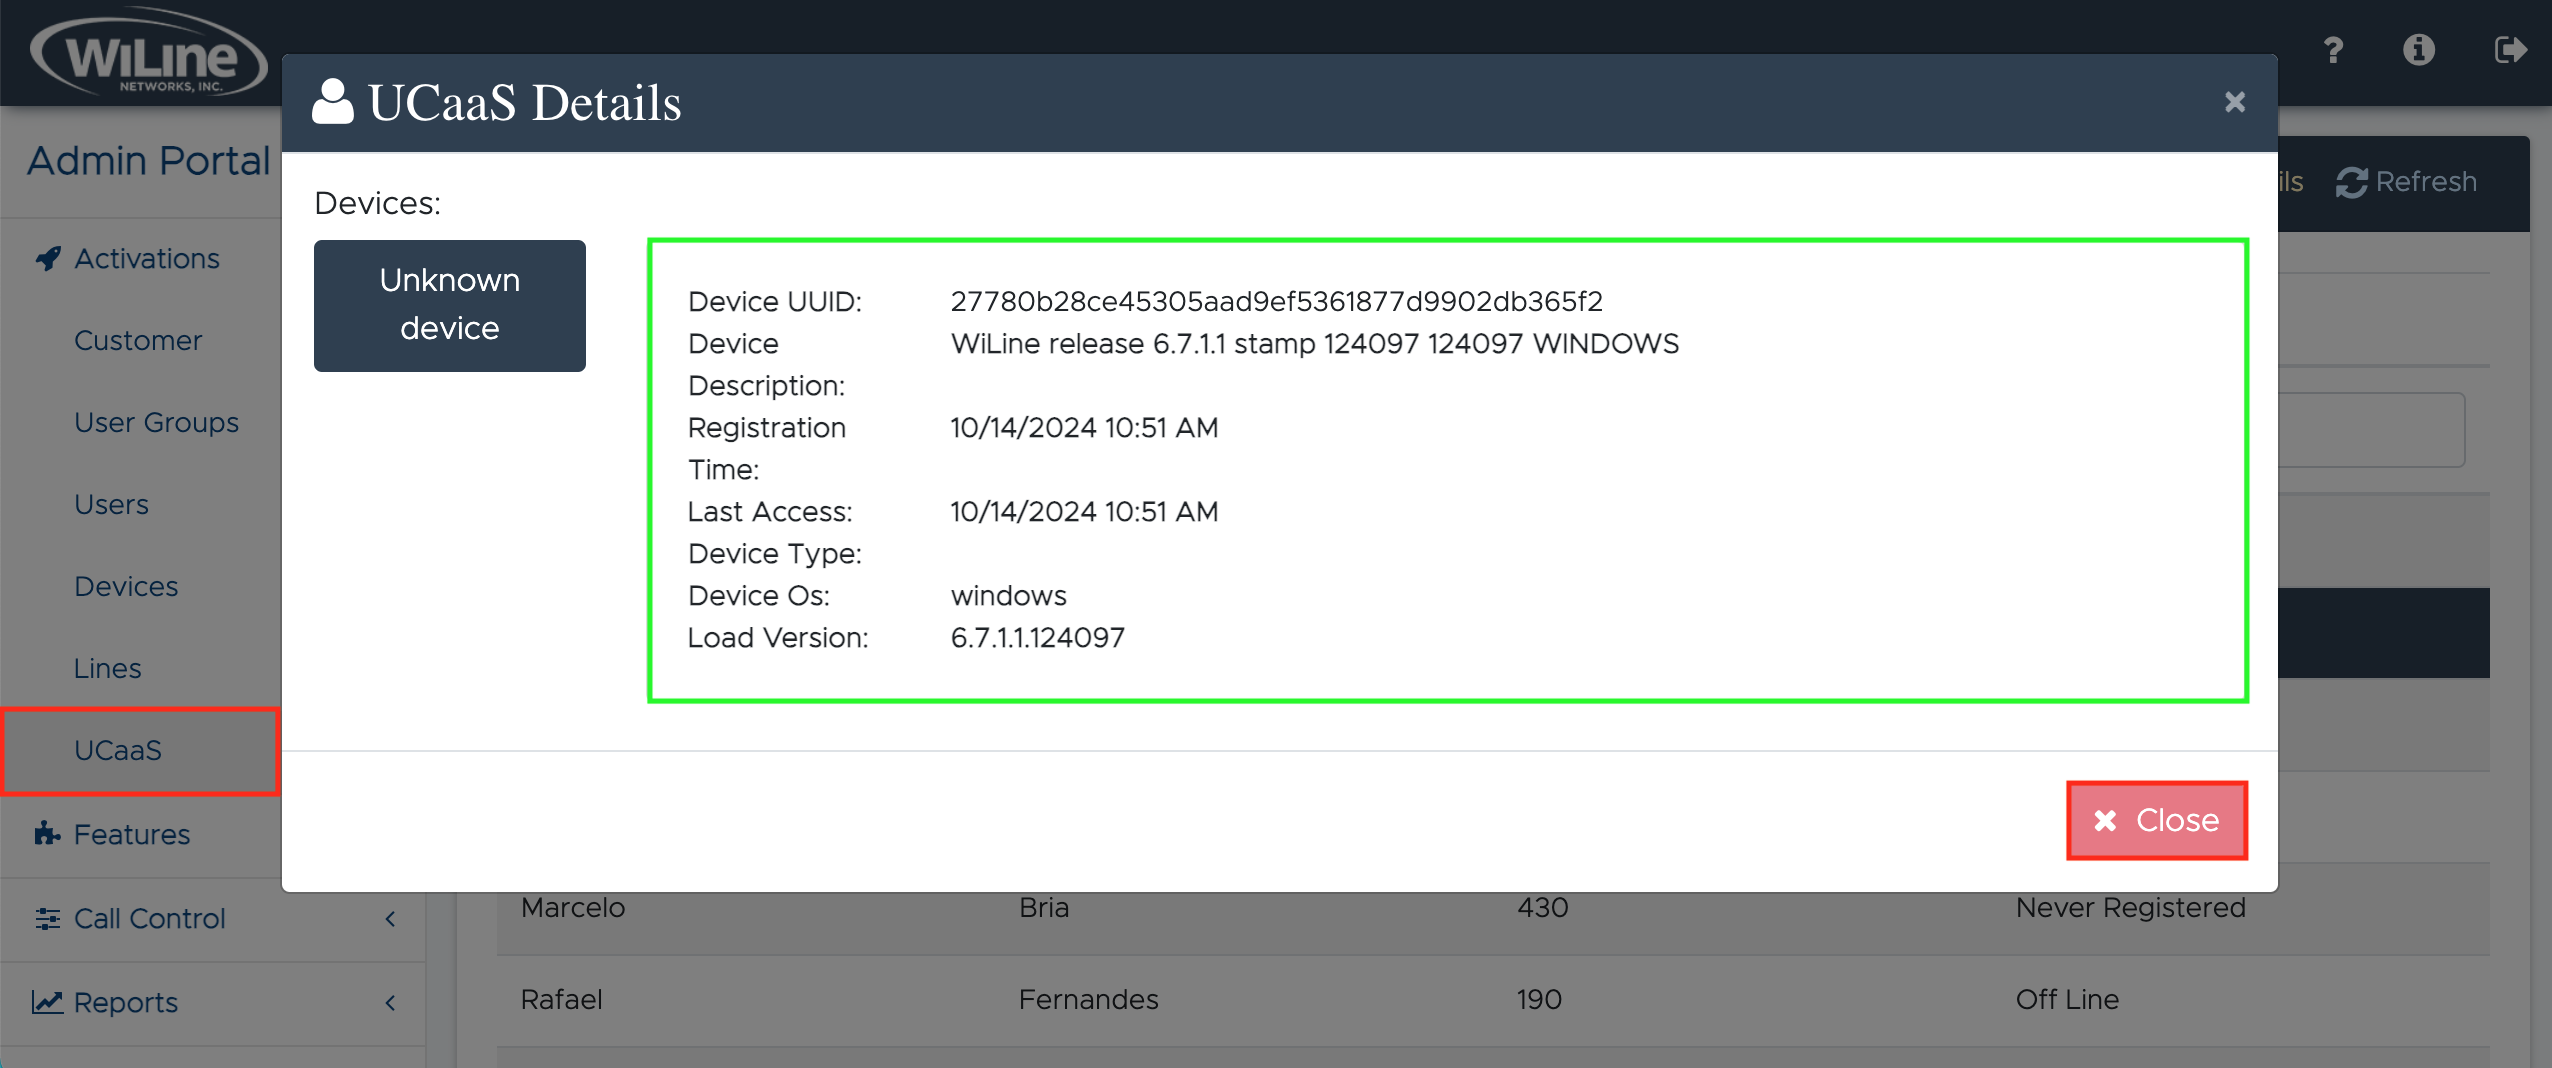Select the User Groups sidebar item
Viewport: 2552px width, 1068px height.
[156, 422]
